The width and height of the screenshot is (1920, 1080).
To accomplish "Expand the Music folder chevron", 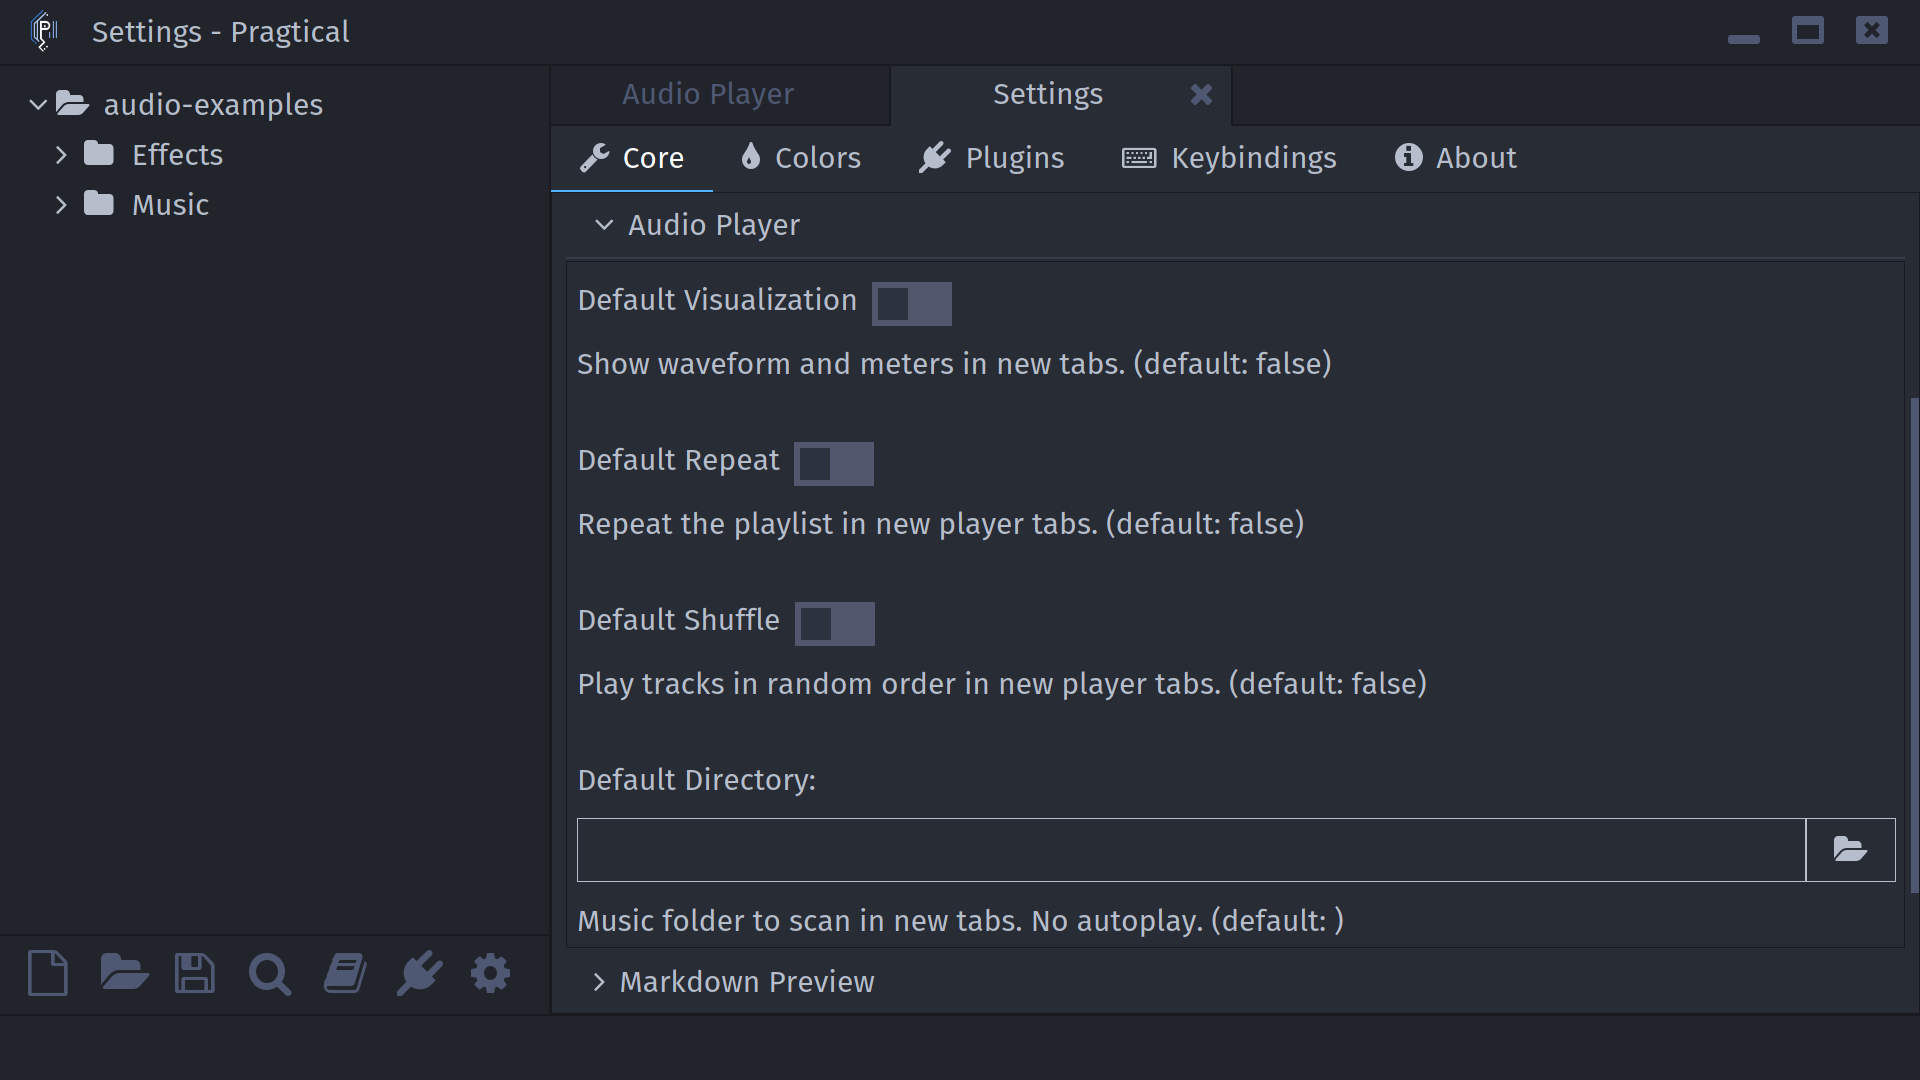I will click(61, 204).
